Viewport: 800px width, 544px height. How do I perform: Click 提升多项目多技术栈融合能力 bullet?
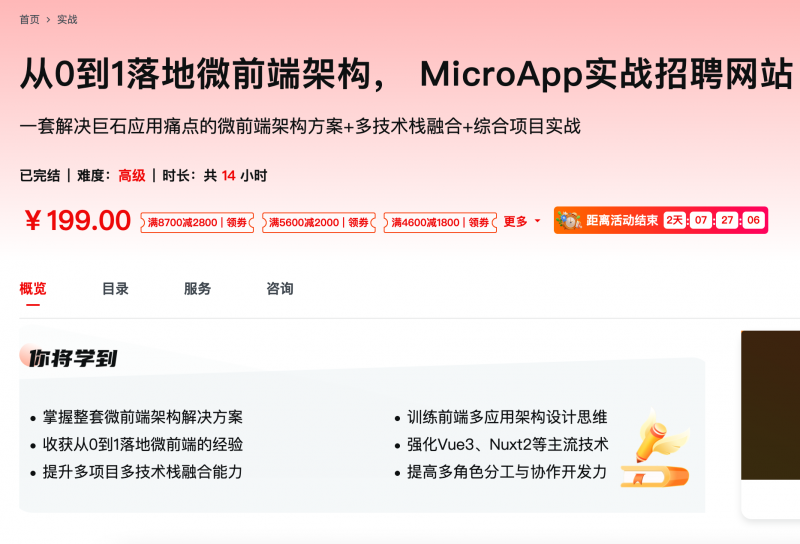tap(142, 472)
